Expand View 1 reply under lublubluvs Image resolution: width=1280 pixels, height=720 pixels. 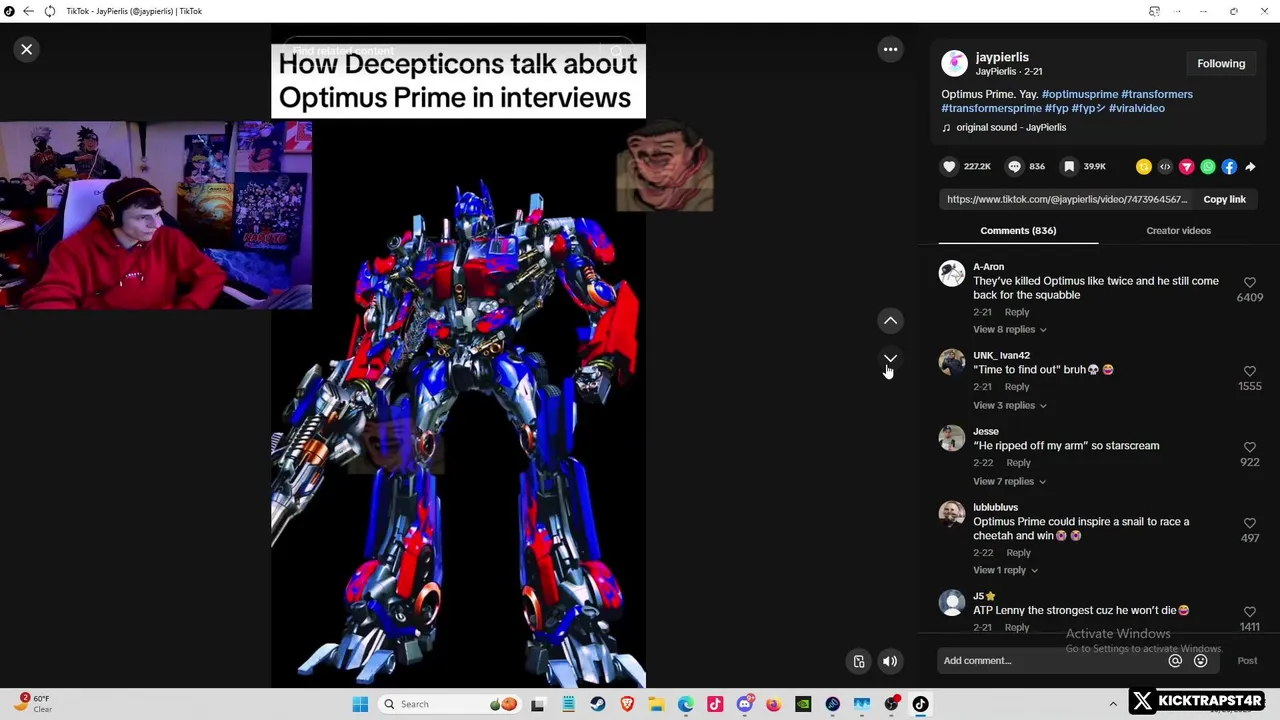coord(1006,570)
